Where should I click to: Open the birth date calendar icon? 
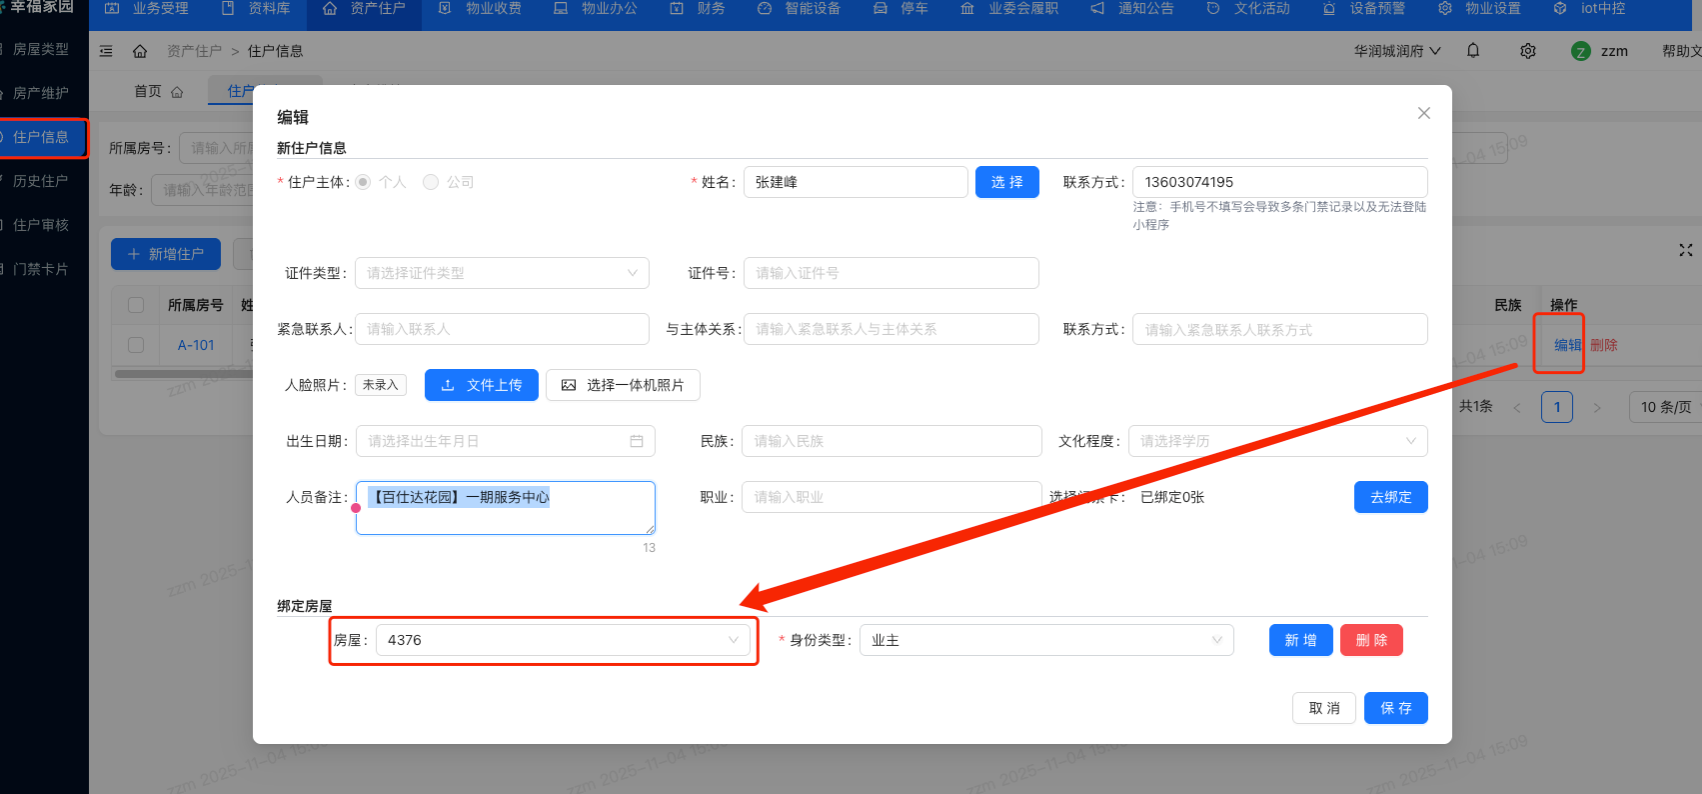636,441
